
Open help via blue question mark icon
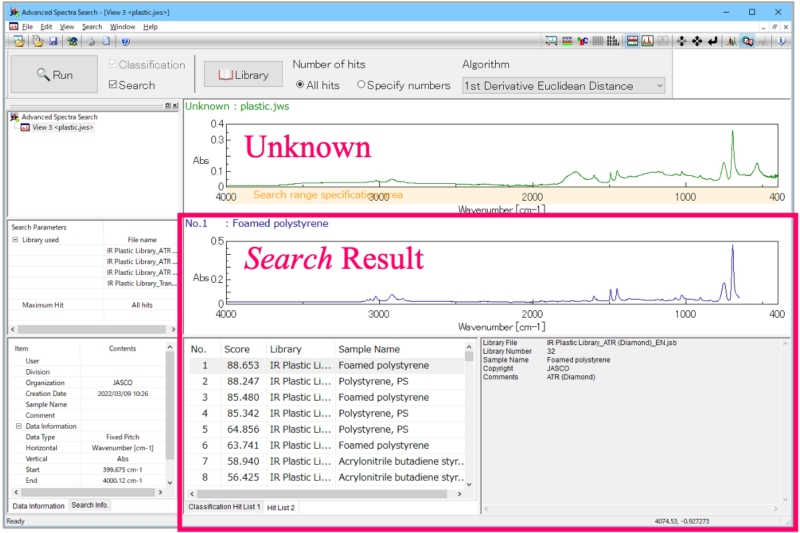tap(126, 41)
